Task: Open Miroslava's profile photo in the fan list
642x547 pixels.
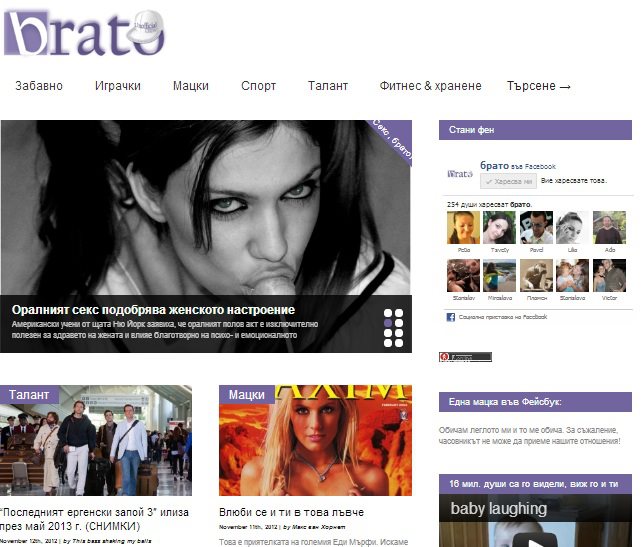Action: click(x=498, y=275)
